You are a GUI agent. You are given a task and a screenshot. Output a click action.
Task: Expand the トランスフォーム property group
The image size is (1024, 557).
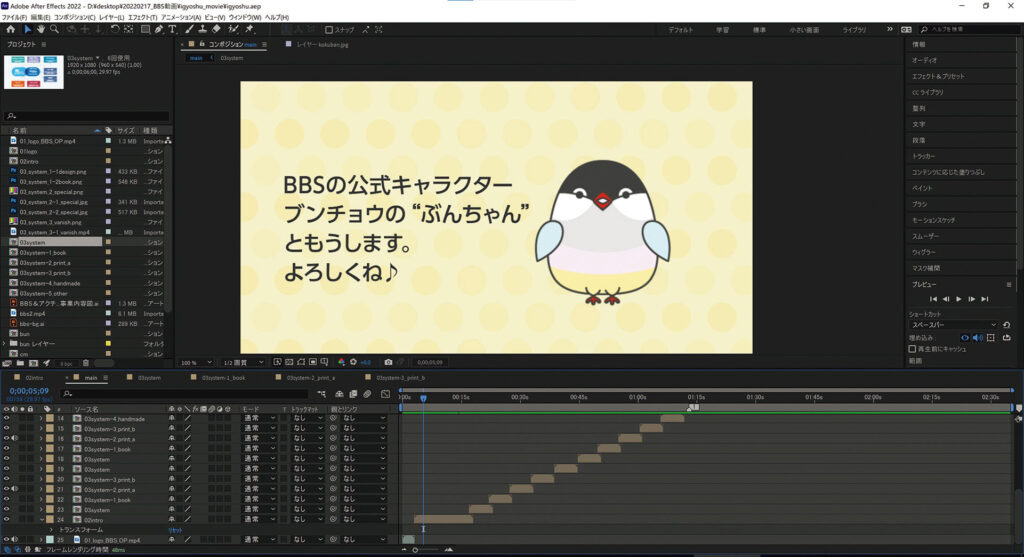[52, 529]
